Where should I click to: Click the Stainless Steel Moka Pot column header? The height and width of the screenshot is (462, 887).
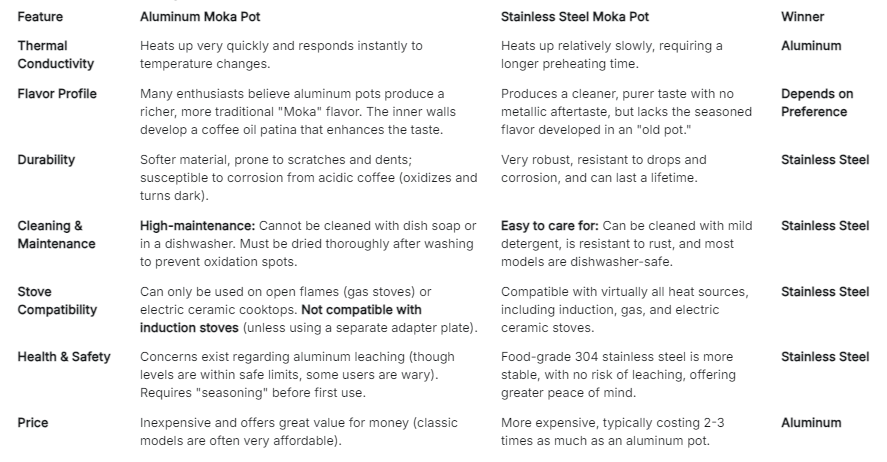pyautogui.click(x=574, y=17)
